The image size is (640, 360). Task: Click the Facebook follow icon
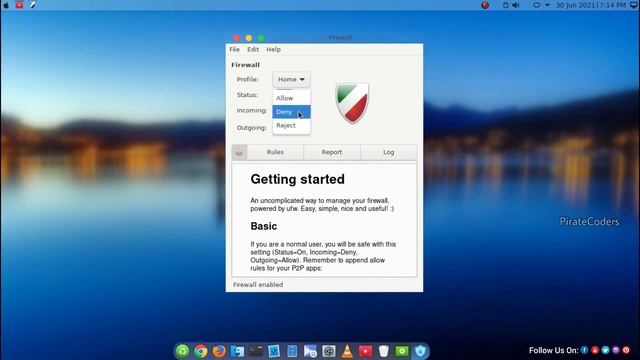click(584, 350)
